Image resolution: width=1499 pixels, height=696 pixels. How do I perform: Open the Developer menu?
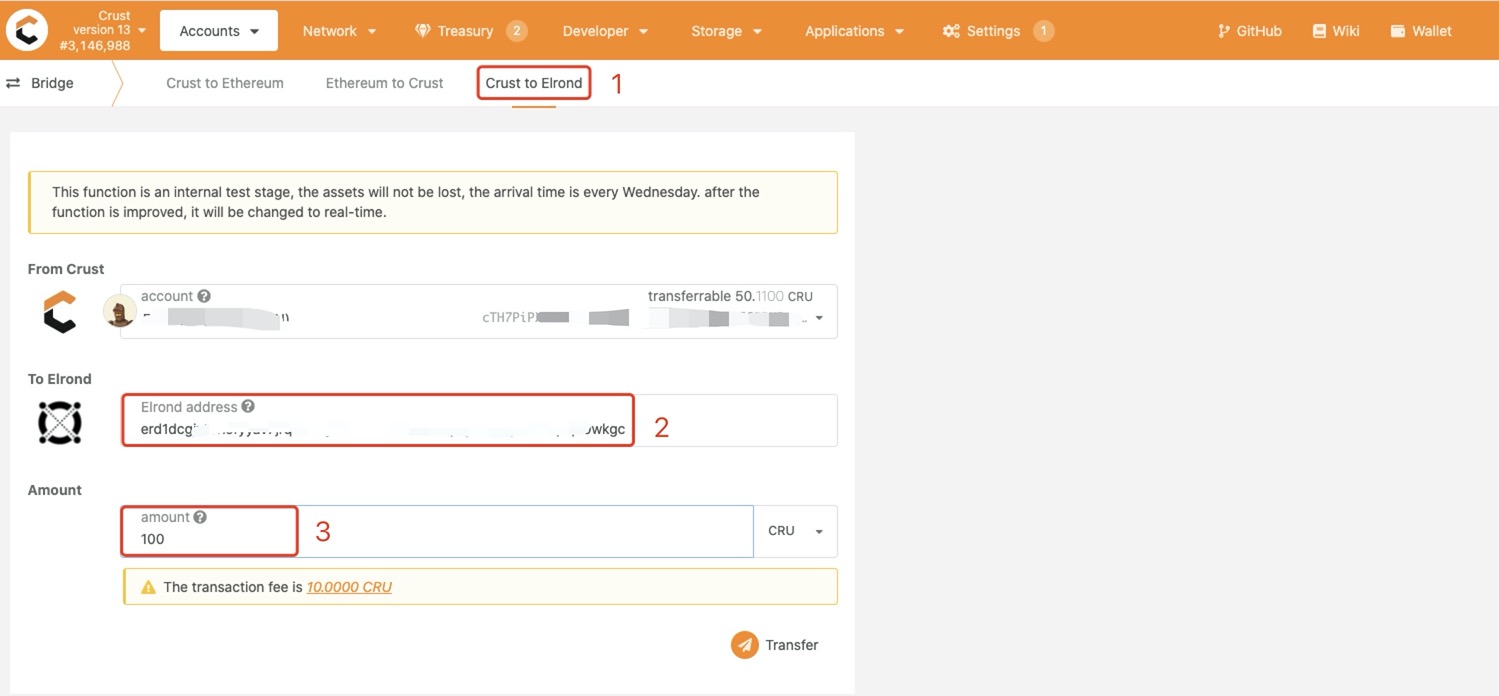(x=605, y=31)
